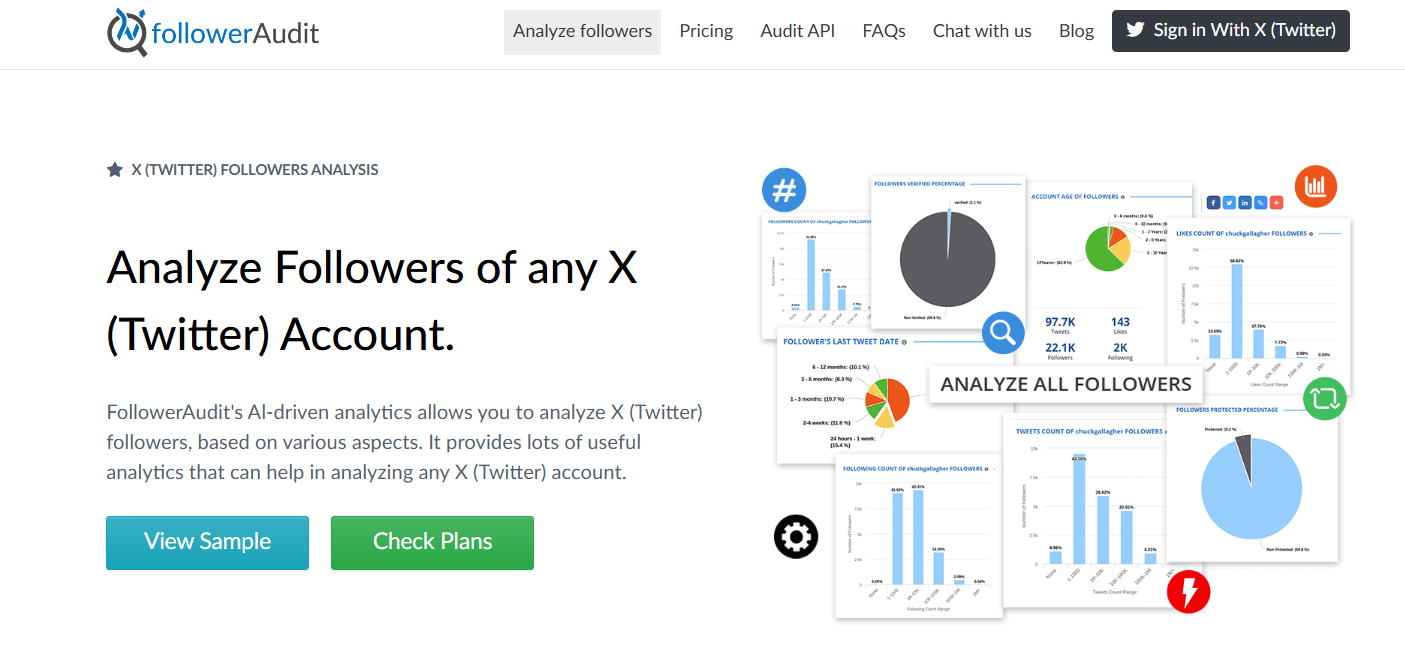
Task: Click the green retweet icon
Action: [1325, 399]
